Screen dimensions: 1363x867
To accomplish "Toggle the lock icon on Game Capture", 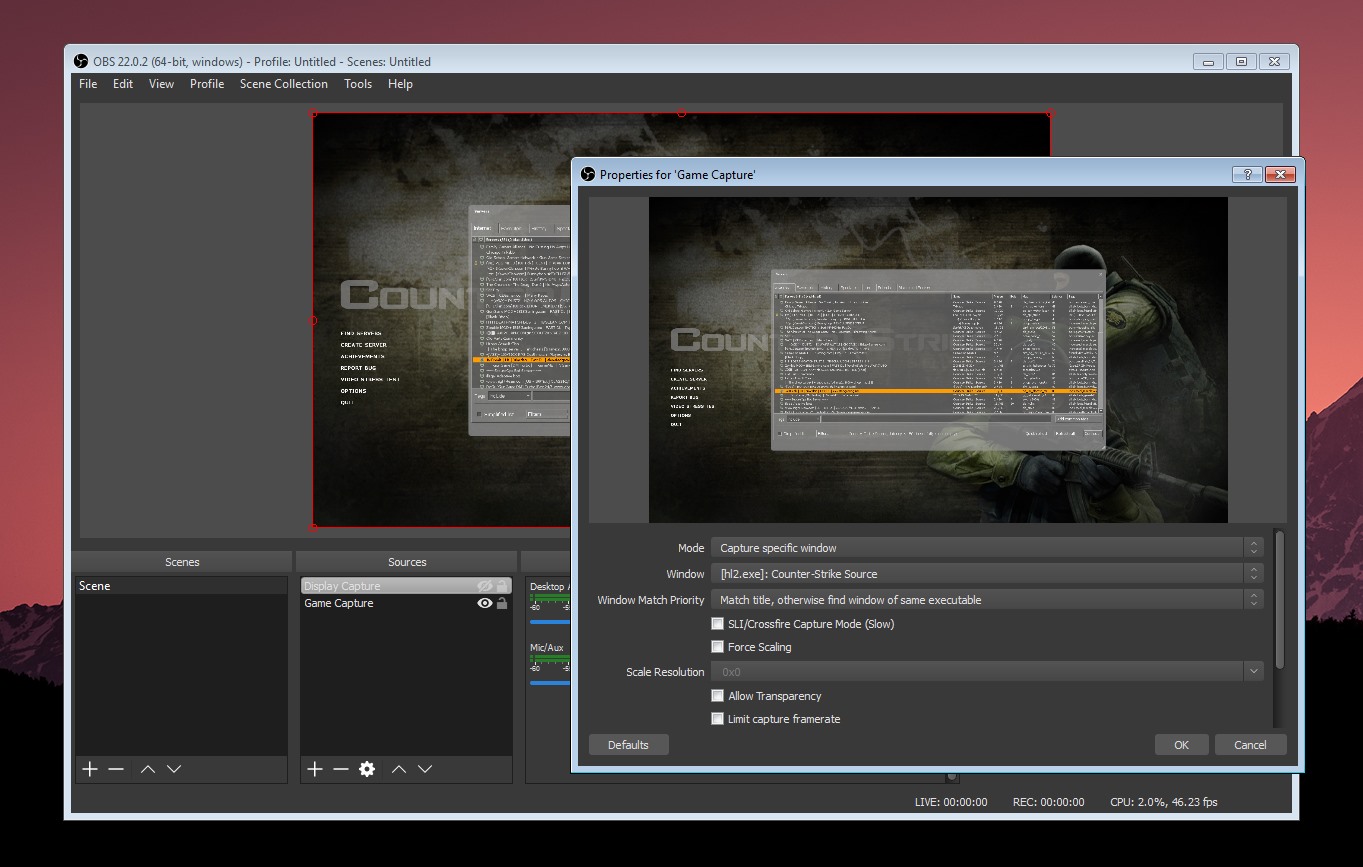I will (502, 603).
